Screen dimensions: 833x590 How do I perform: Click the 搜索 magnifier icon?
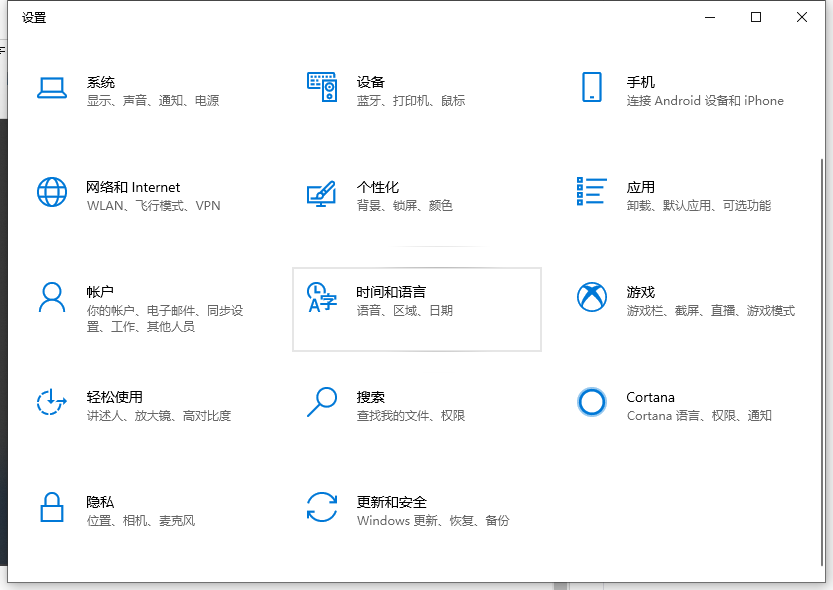point(322,404)
